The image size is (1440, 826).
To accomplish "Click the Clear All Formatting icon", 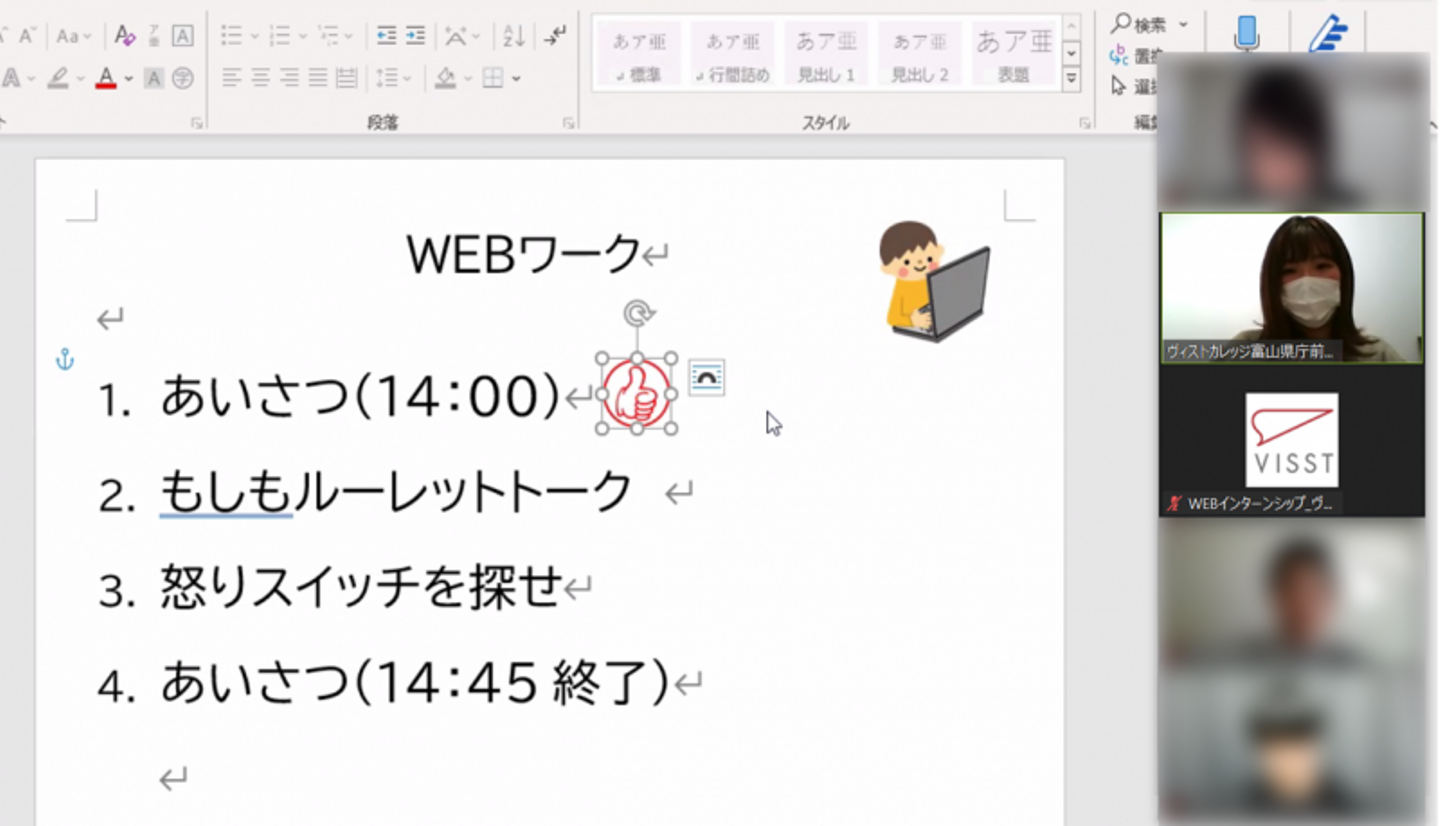I will tap(124, 36).
